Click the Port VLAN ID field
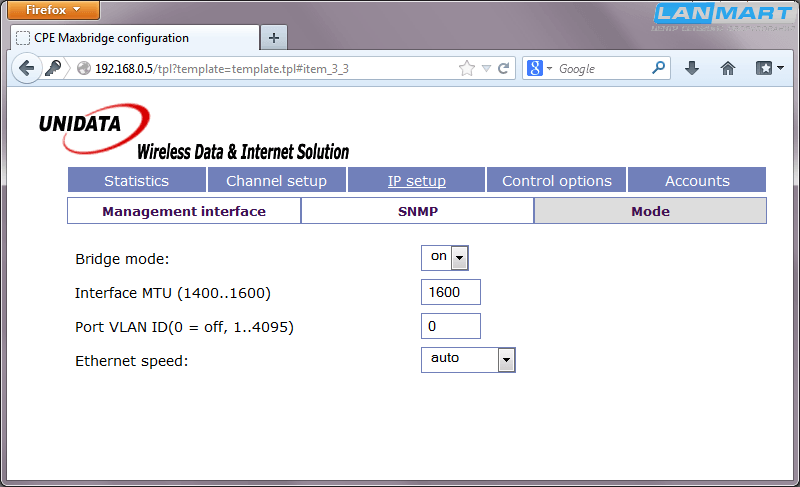800x487 pixels. 450,326
